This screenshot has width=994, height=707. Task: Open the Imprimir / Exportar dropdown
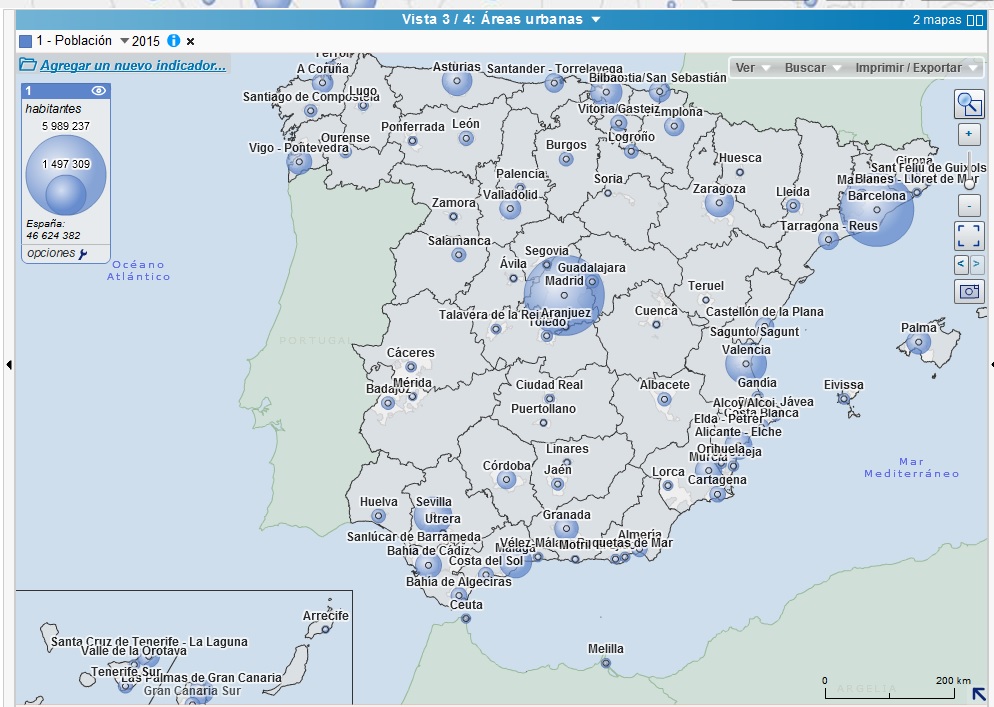coord(915,68)
